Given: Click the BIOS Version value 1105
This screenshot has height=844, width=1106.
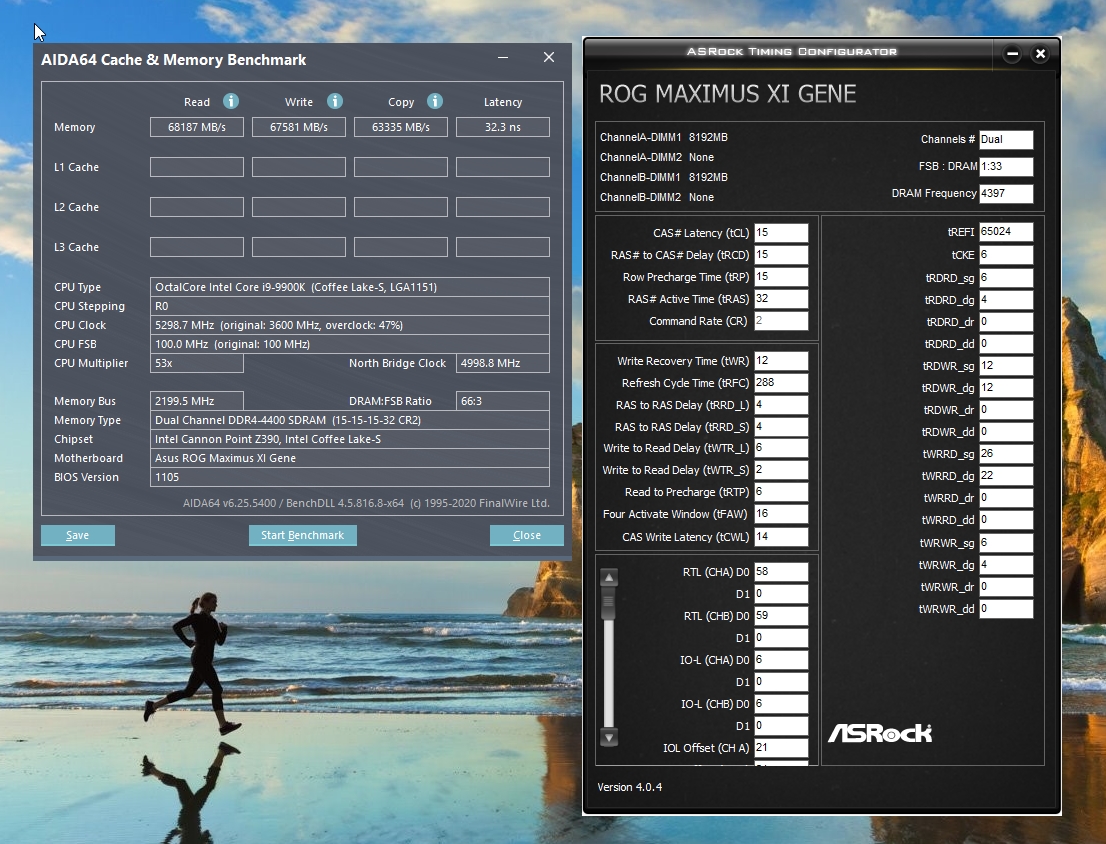Looking at the screenshot, I should (350, 477).
